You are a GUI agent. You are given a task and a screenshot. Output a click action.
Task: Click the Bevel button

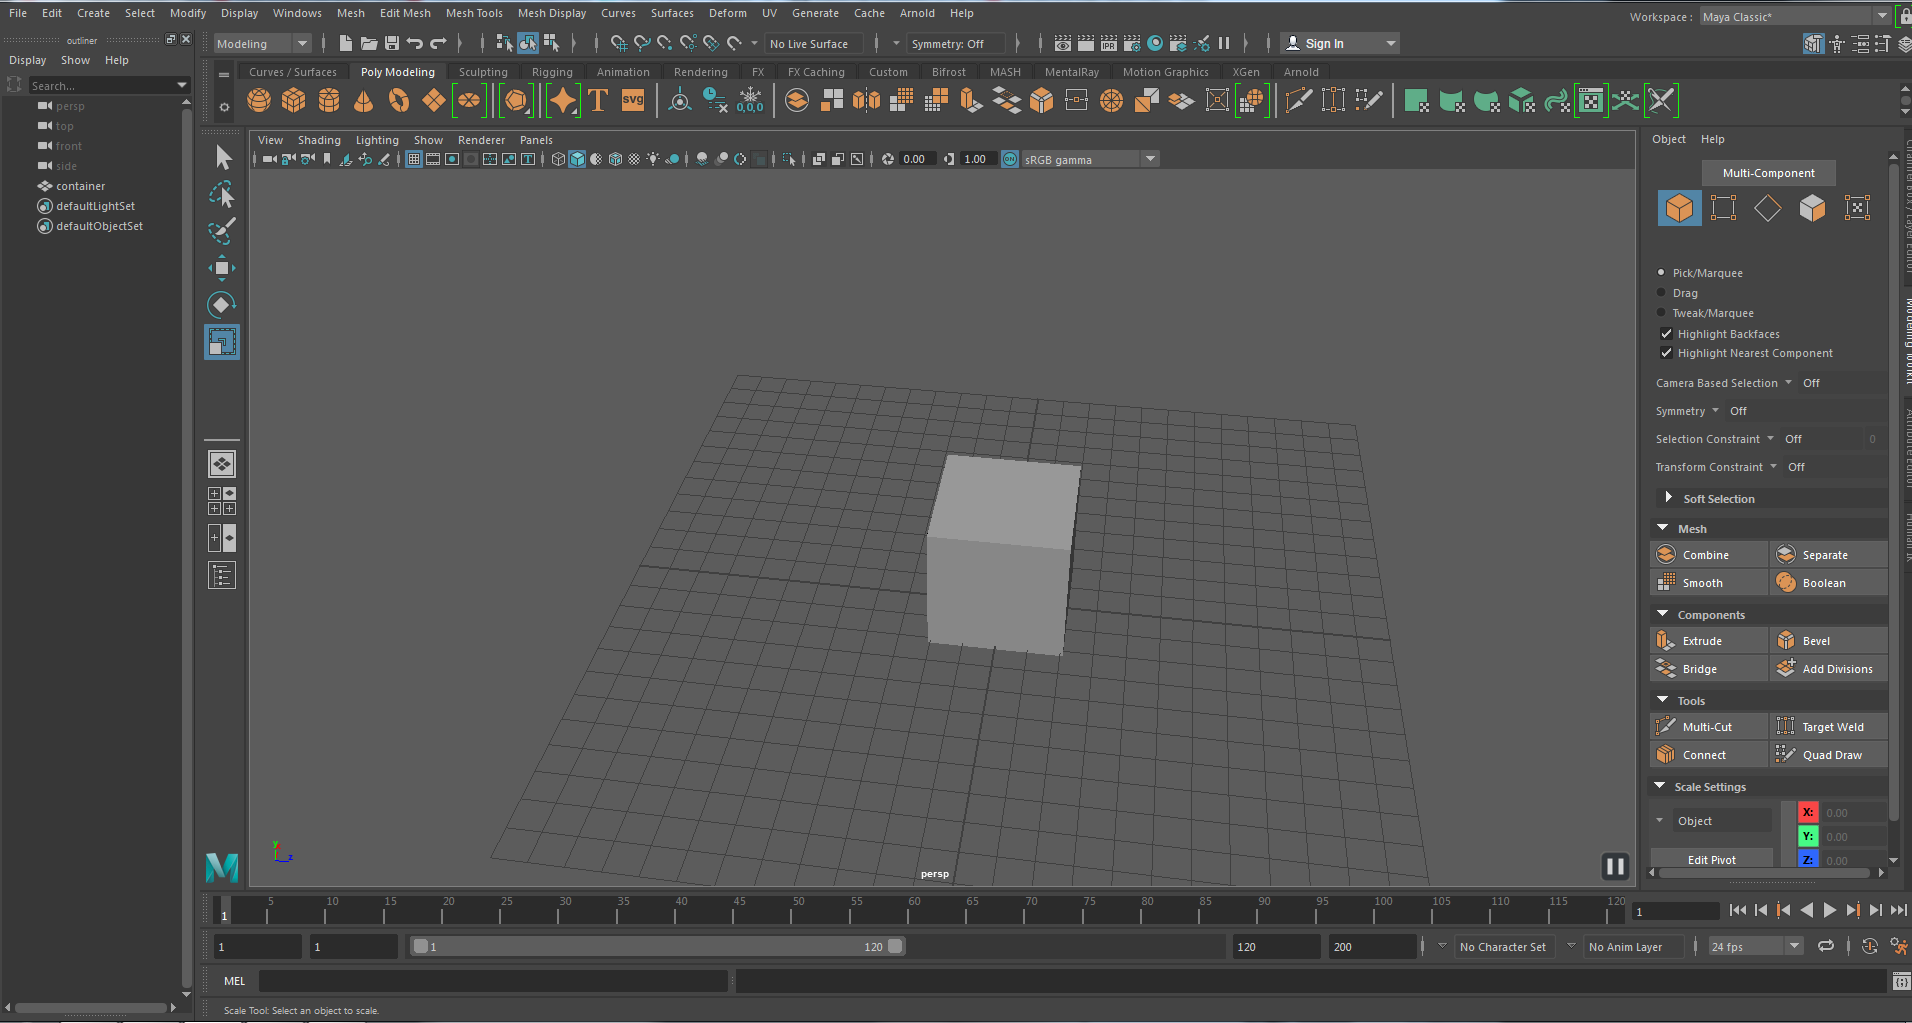coord(1829,641)
